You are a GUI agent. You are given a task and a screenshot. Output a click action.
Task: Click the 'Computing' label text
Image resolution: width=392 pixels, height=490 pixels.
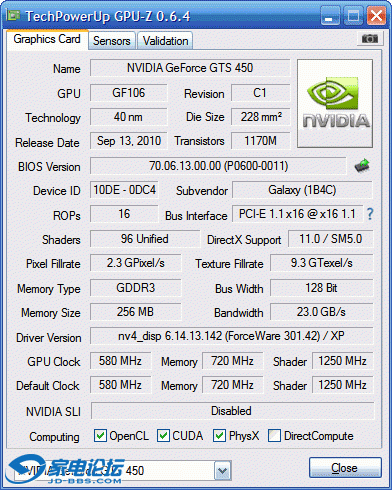54,437
